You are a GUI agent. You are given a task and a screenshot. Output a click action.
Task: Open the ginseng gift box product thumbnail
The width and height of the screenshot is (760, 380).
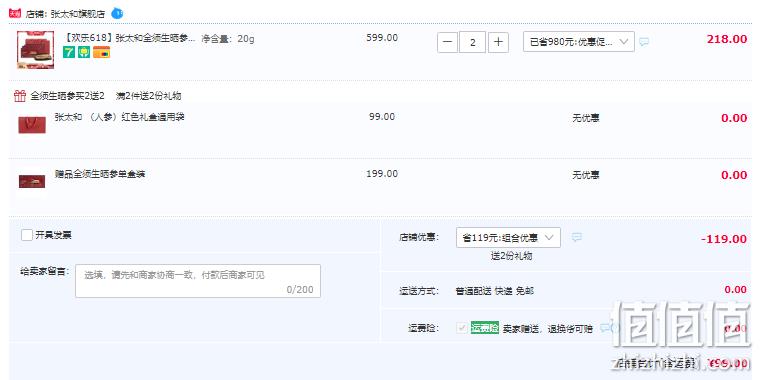coord(35,50)
